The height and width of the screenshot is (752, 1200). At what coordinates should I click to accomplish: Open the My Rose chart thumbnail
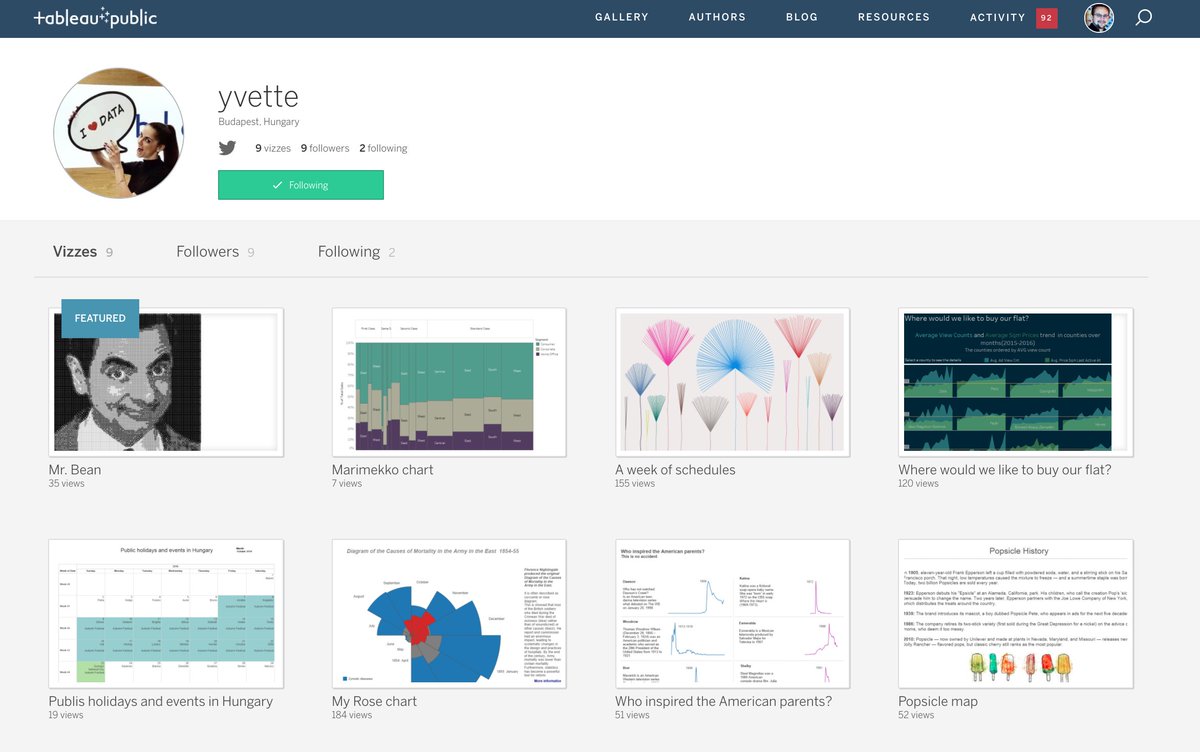click(449, 614)
